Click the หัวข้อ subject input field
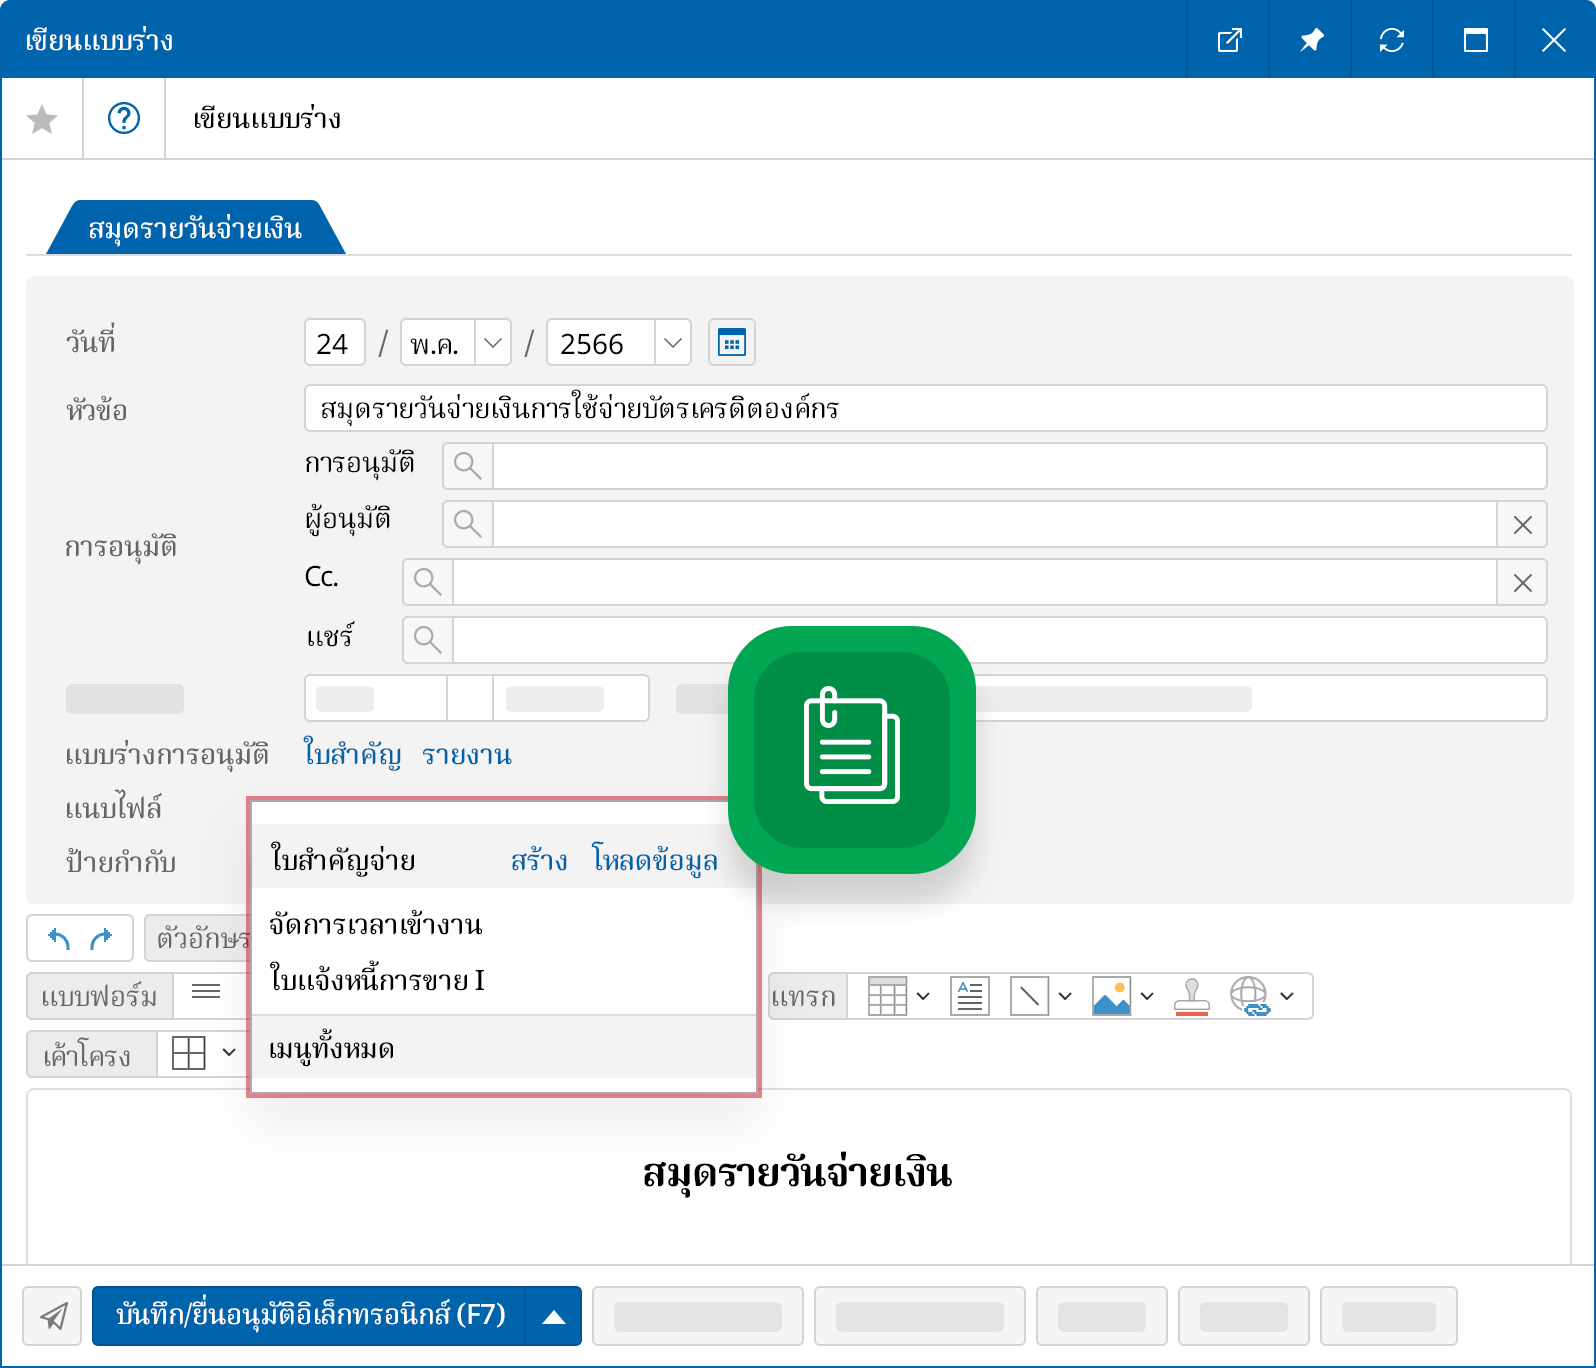Screen dimensions: 1596x1368 click(x=926, y=408)
